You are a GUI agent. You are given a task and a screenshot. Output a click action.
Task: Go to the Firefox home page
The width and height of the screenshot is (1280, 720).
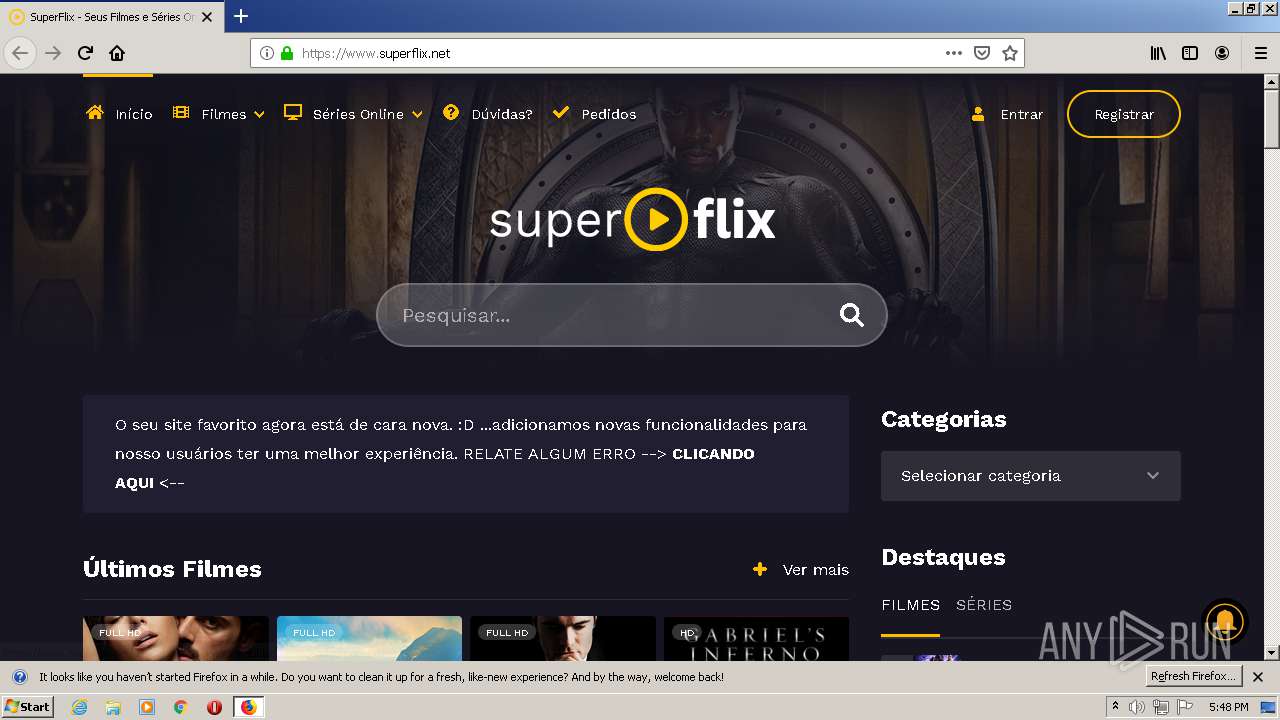(x=117, y=53)
